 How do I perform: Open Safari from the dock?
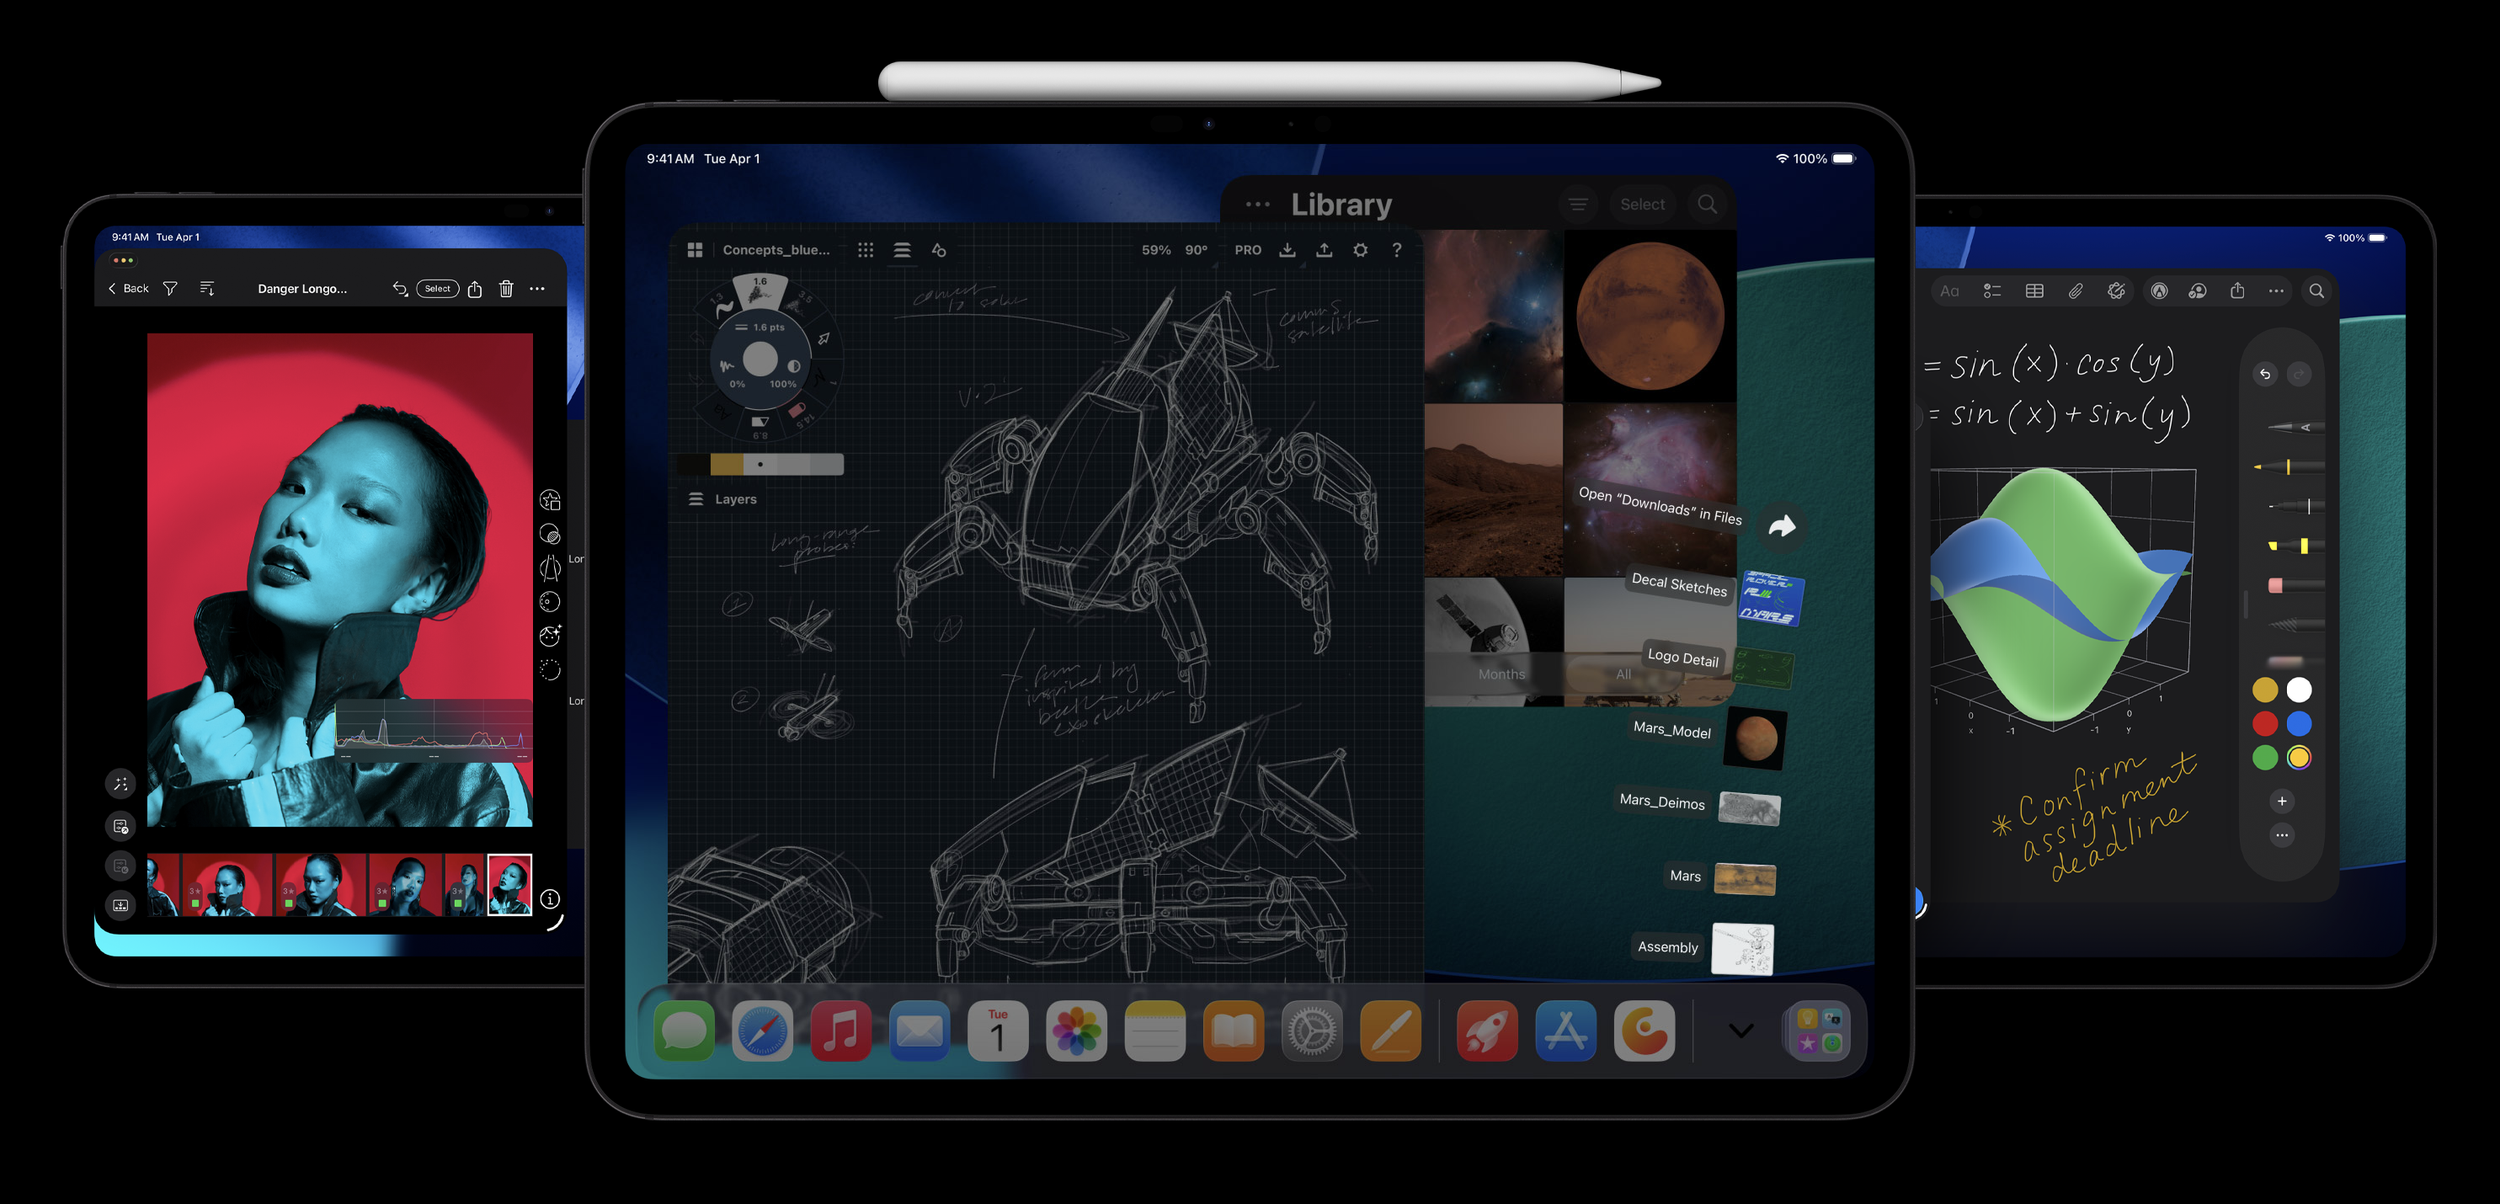pos(763,1031)
